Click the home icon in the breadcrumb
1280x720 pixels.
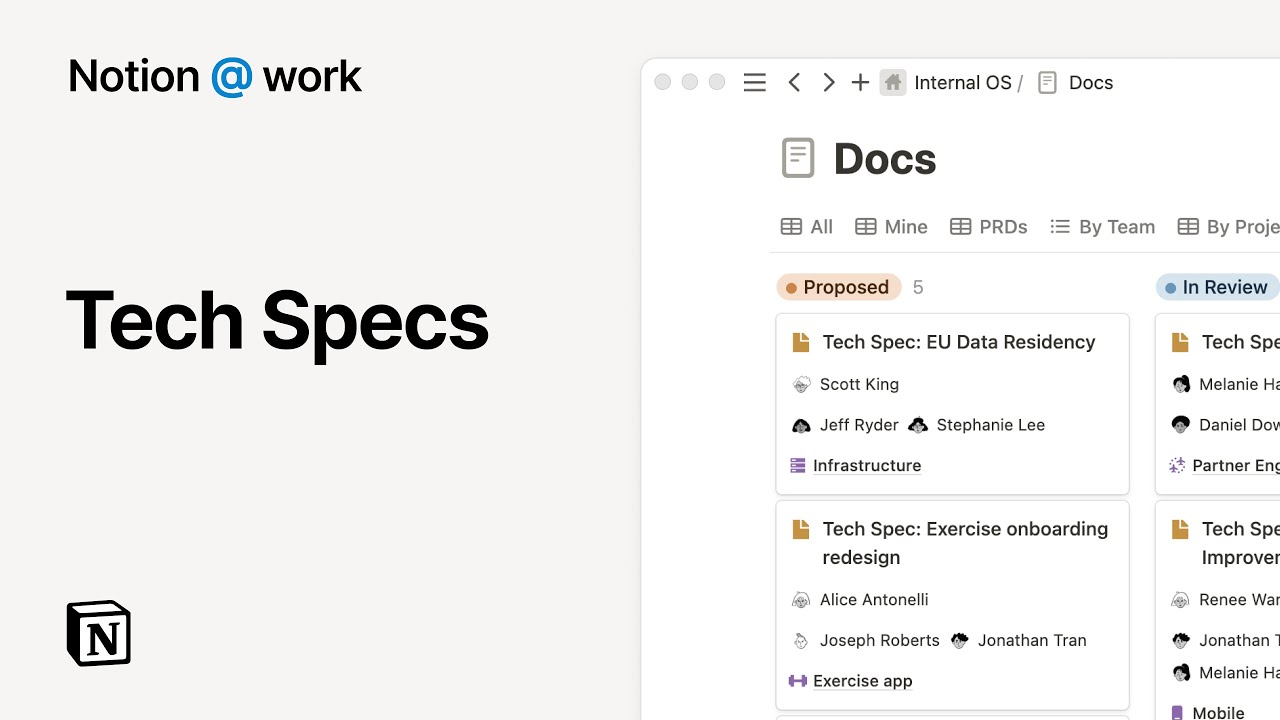click(892, 82)
